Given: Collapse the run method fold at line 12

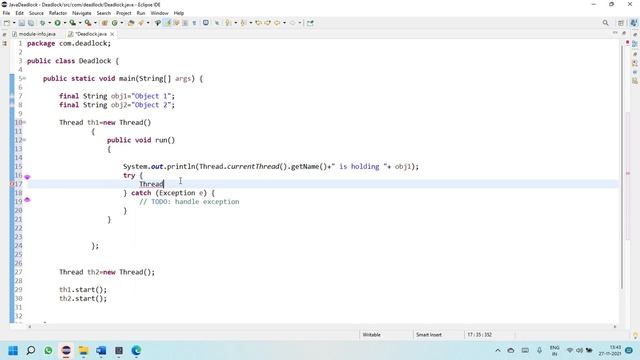Looking at the screenshot, I should click(25, 140).
